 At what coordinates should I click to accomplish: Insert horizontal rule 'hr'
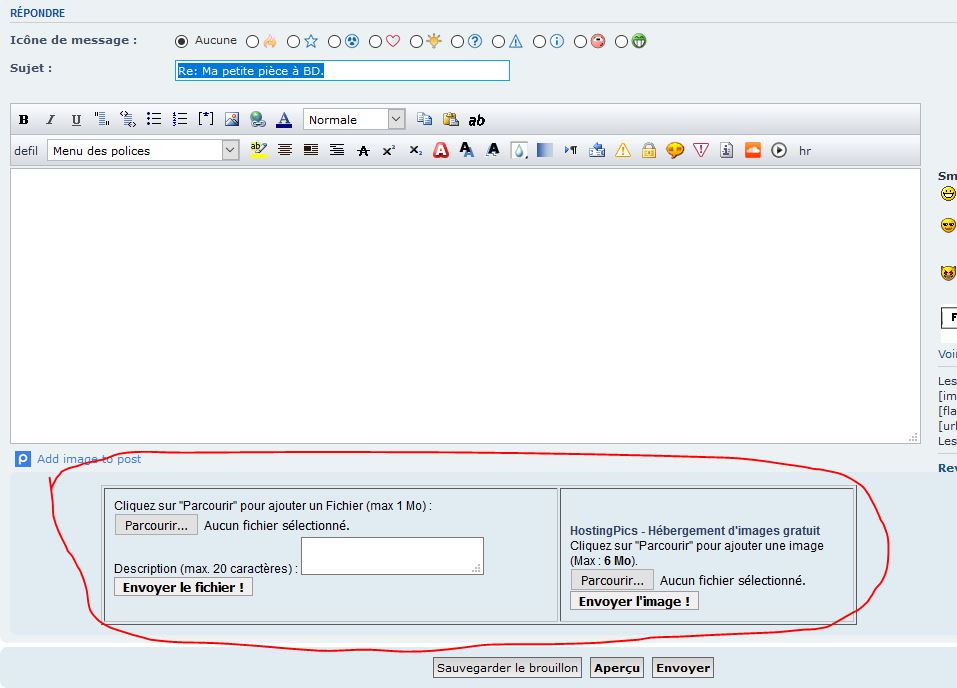point(805,151)
